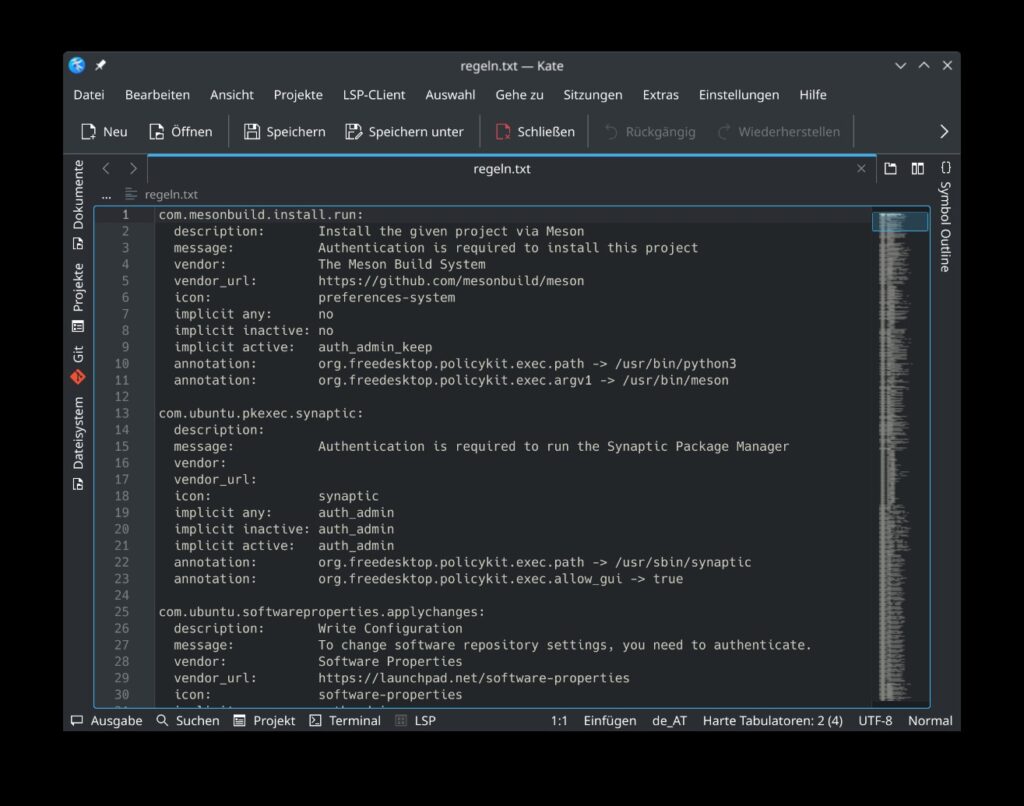This screenshot has width=1024, height=806.
Task: Maximize the Kate window
Action: pyautogui.click(x=924, y=65)
